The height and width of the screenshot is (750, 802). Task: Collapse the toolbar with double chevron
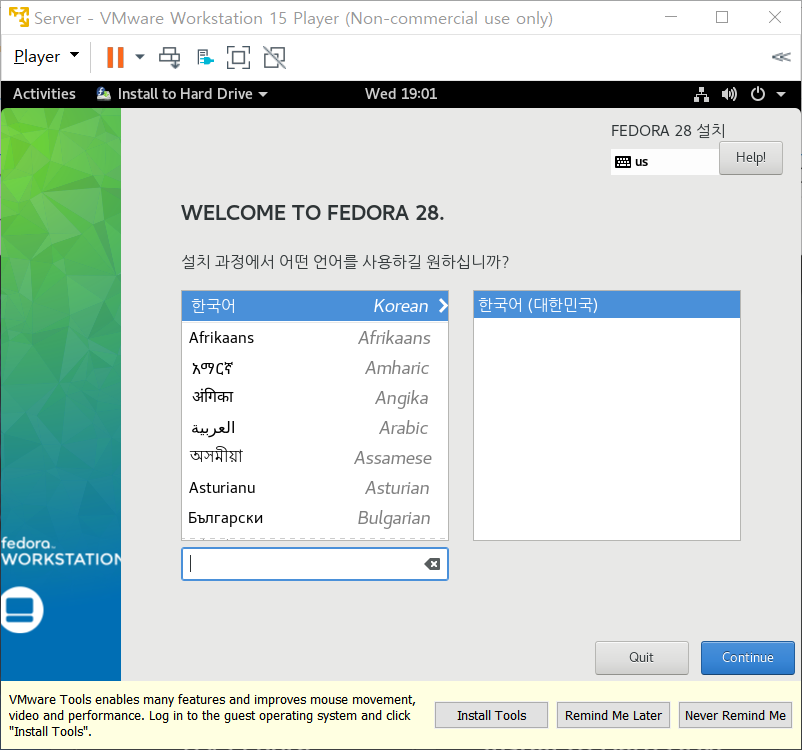tap(781, 57)
